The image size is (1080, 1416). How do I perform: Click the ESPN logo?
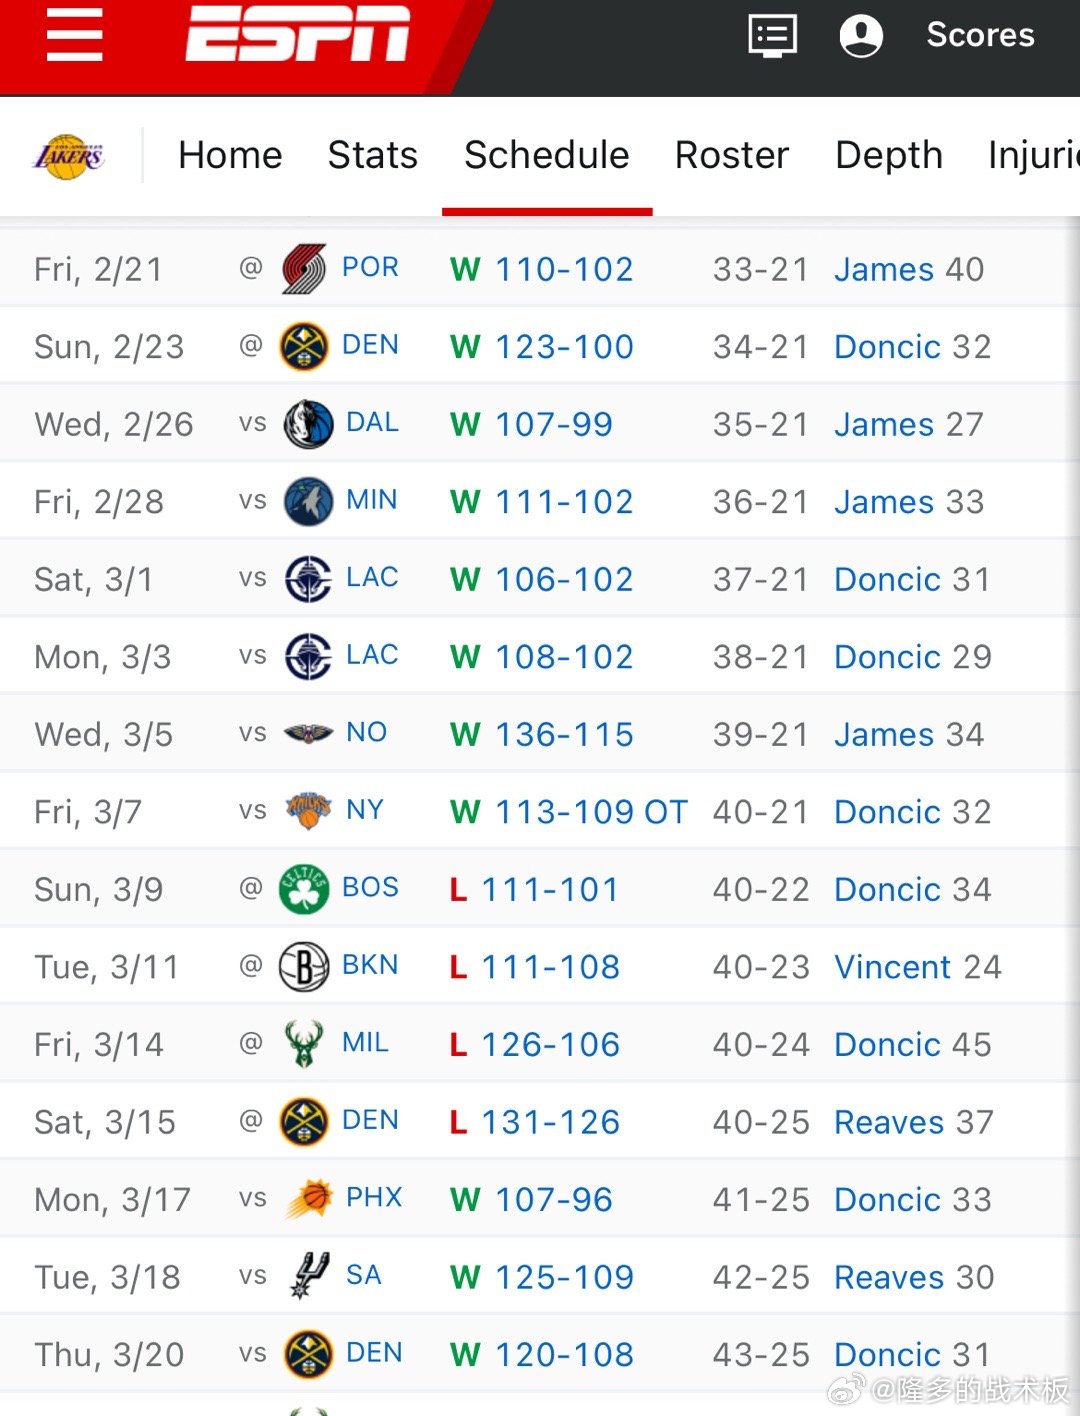click(x=297, y=35)
